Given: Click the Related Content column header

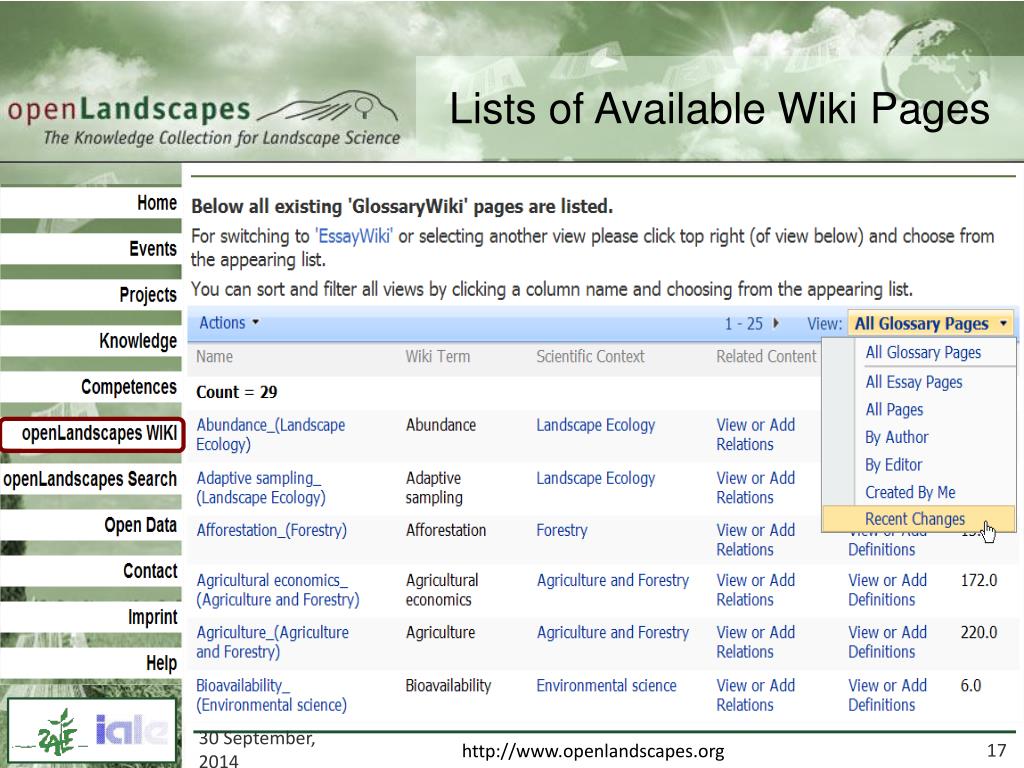Looking at the screenshot, I should [766, 357].
